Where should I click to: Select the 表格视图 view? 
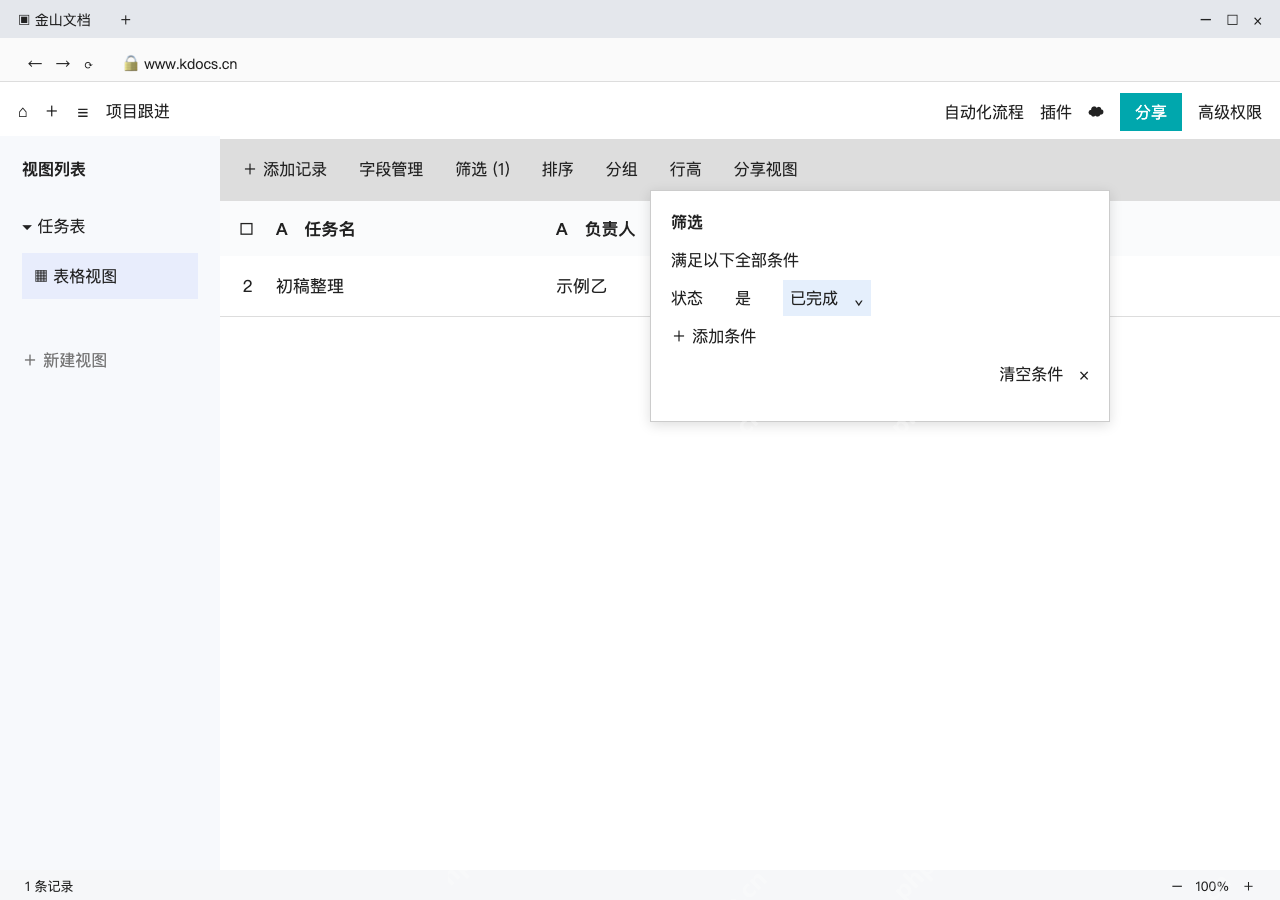pos(110,276)
